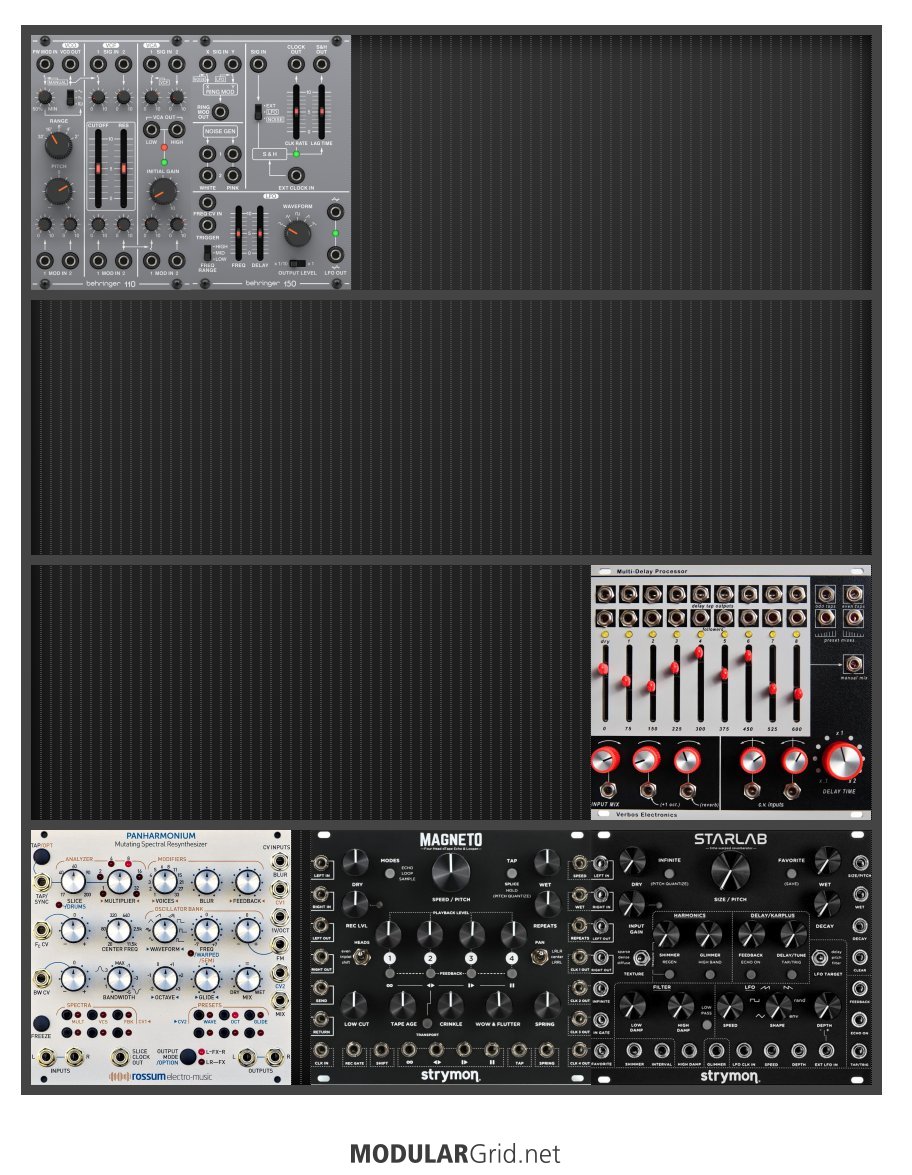Click the SIZE/PITCH CV jack on StarLab
912x1175 pixels.
860,863
